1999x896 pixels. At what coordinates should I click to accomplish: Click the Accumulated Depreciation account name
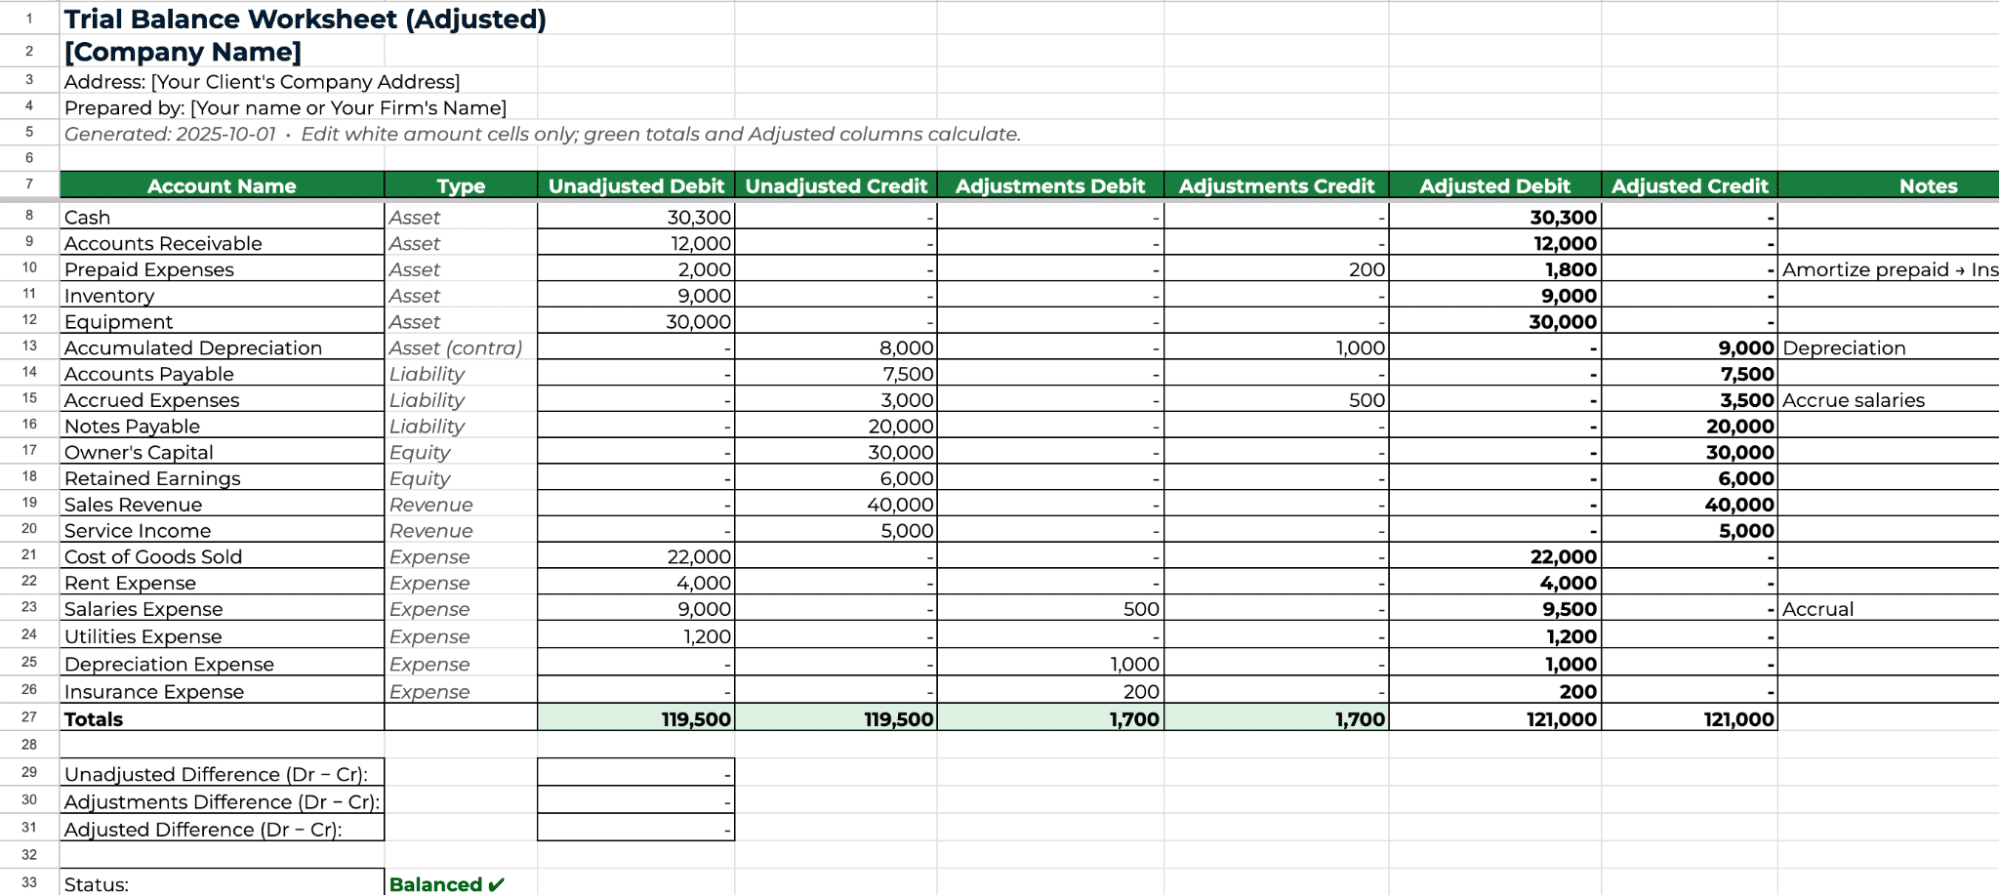click(193, 348)
